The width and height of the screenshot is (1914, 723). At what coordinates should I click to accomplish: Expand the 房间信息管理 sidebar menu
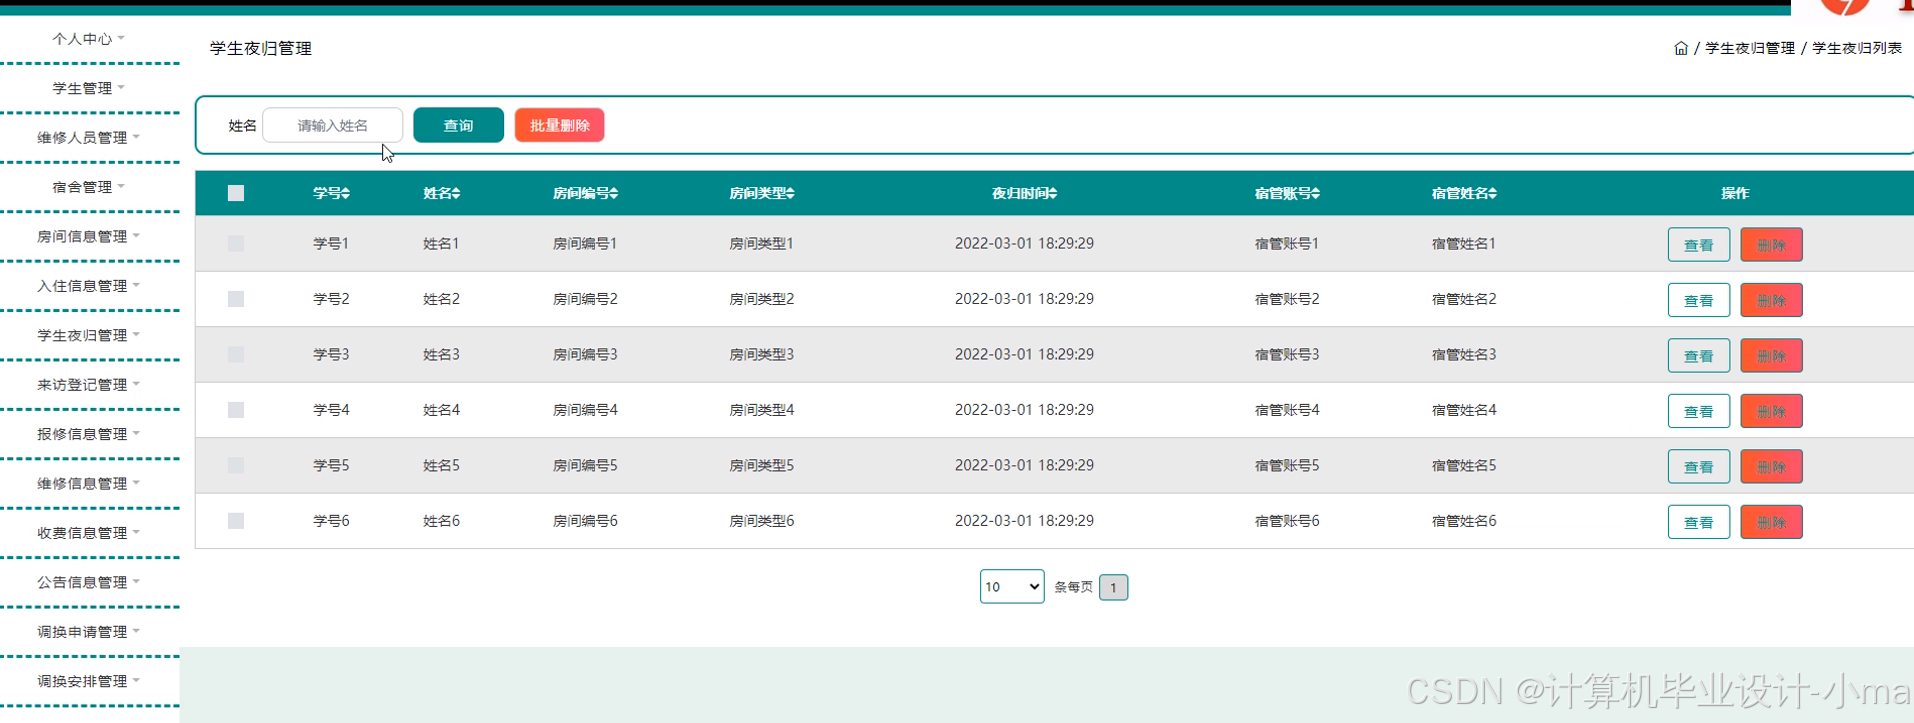pyautogui.click(x=89, y=236)
